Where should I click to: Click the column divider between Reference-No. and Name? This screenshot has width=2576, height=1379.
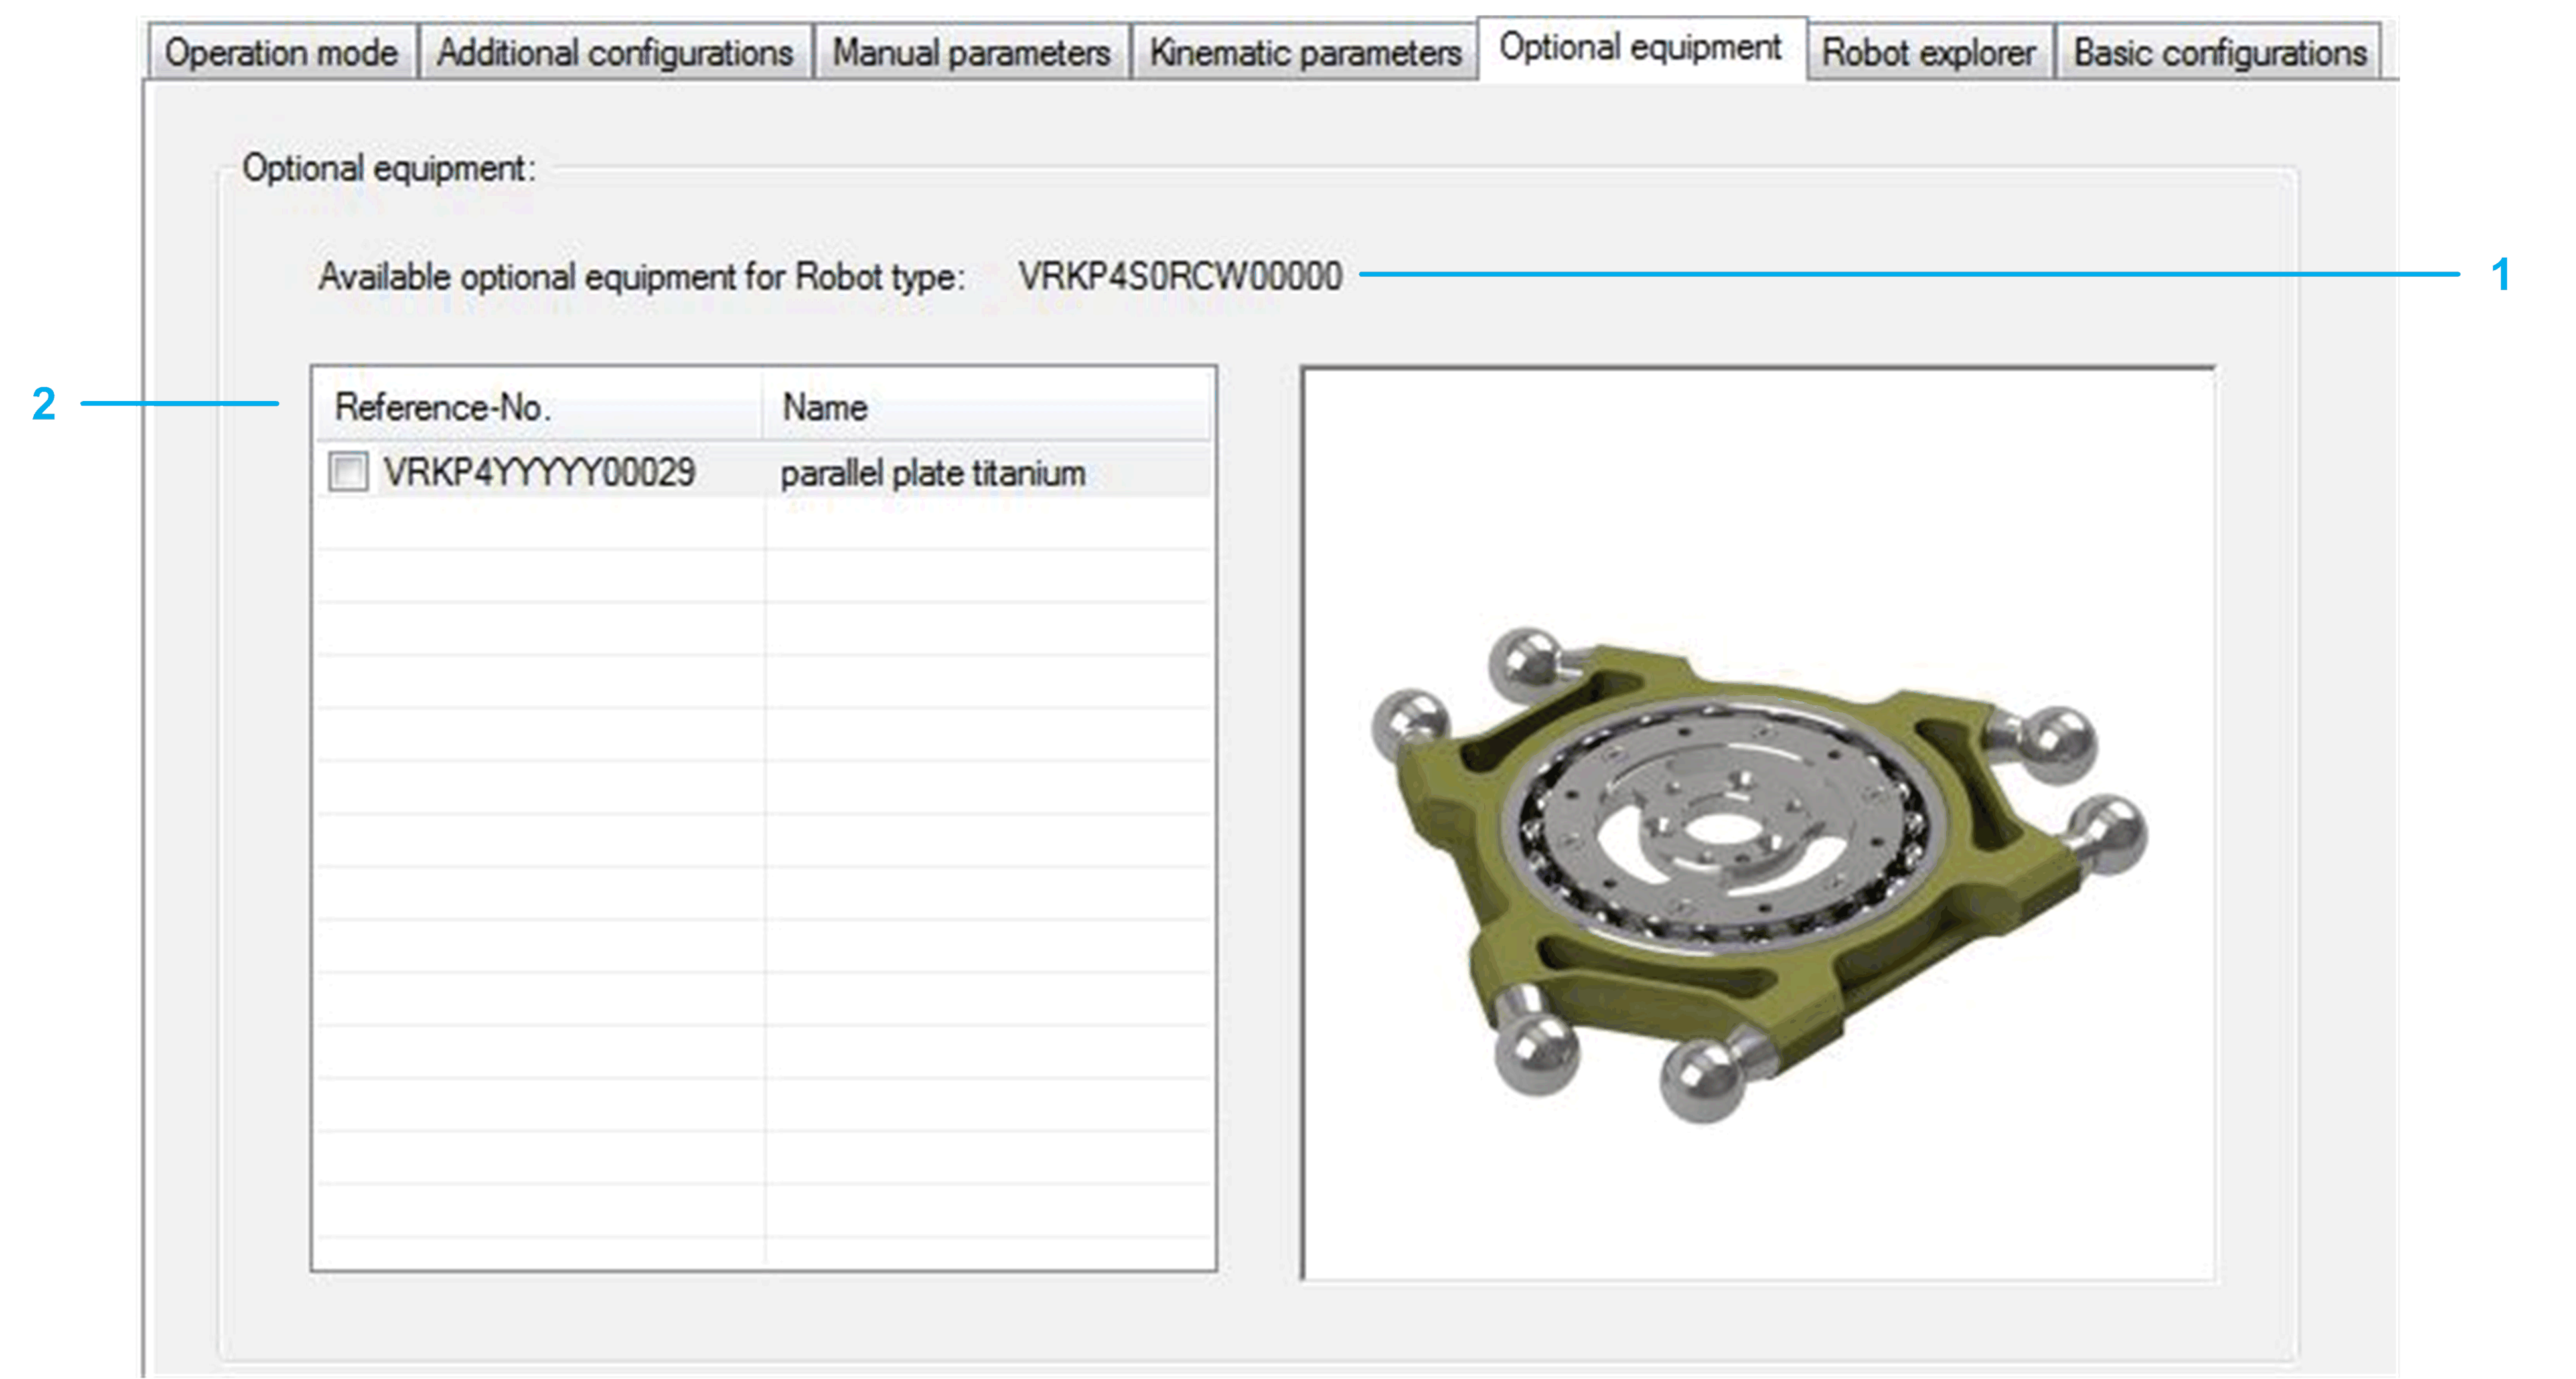point(763,407)
